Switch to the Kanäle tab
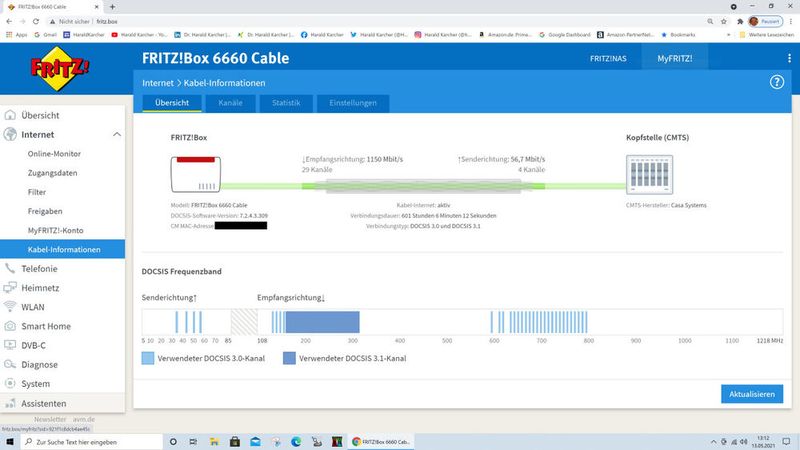Image resolution: width=800 pixels, height=450 pixels. [x=230, y=103]
